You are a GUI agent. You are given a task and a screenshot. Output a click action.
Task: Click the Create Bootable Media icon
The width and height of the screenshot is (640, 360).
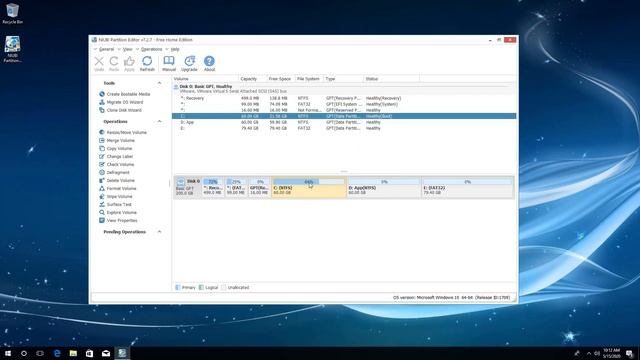click(x=102, y=94)
